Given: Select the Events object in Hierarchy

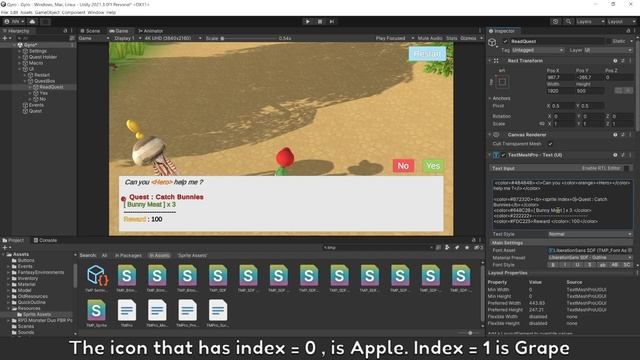Looking at the screenshot, I should [36, 105].
